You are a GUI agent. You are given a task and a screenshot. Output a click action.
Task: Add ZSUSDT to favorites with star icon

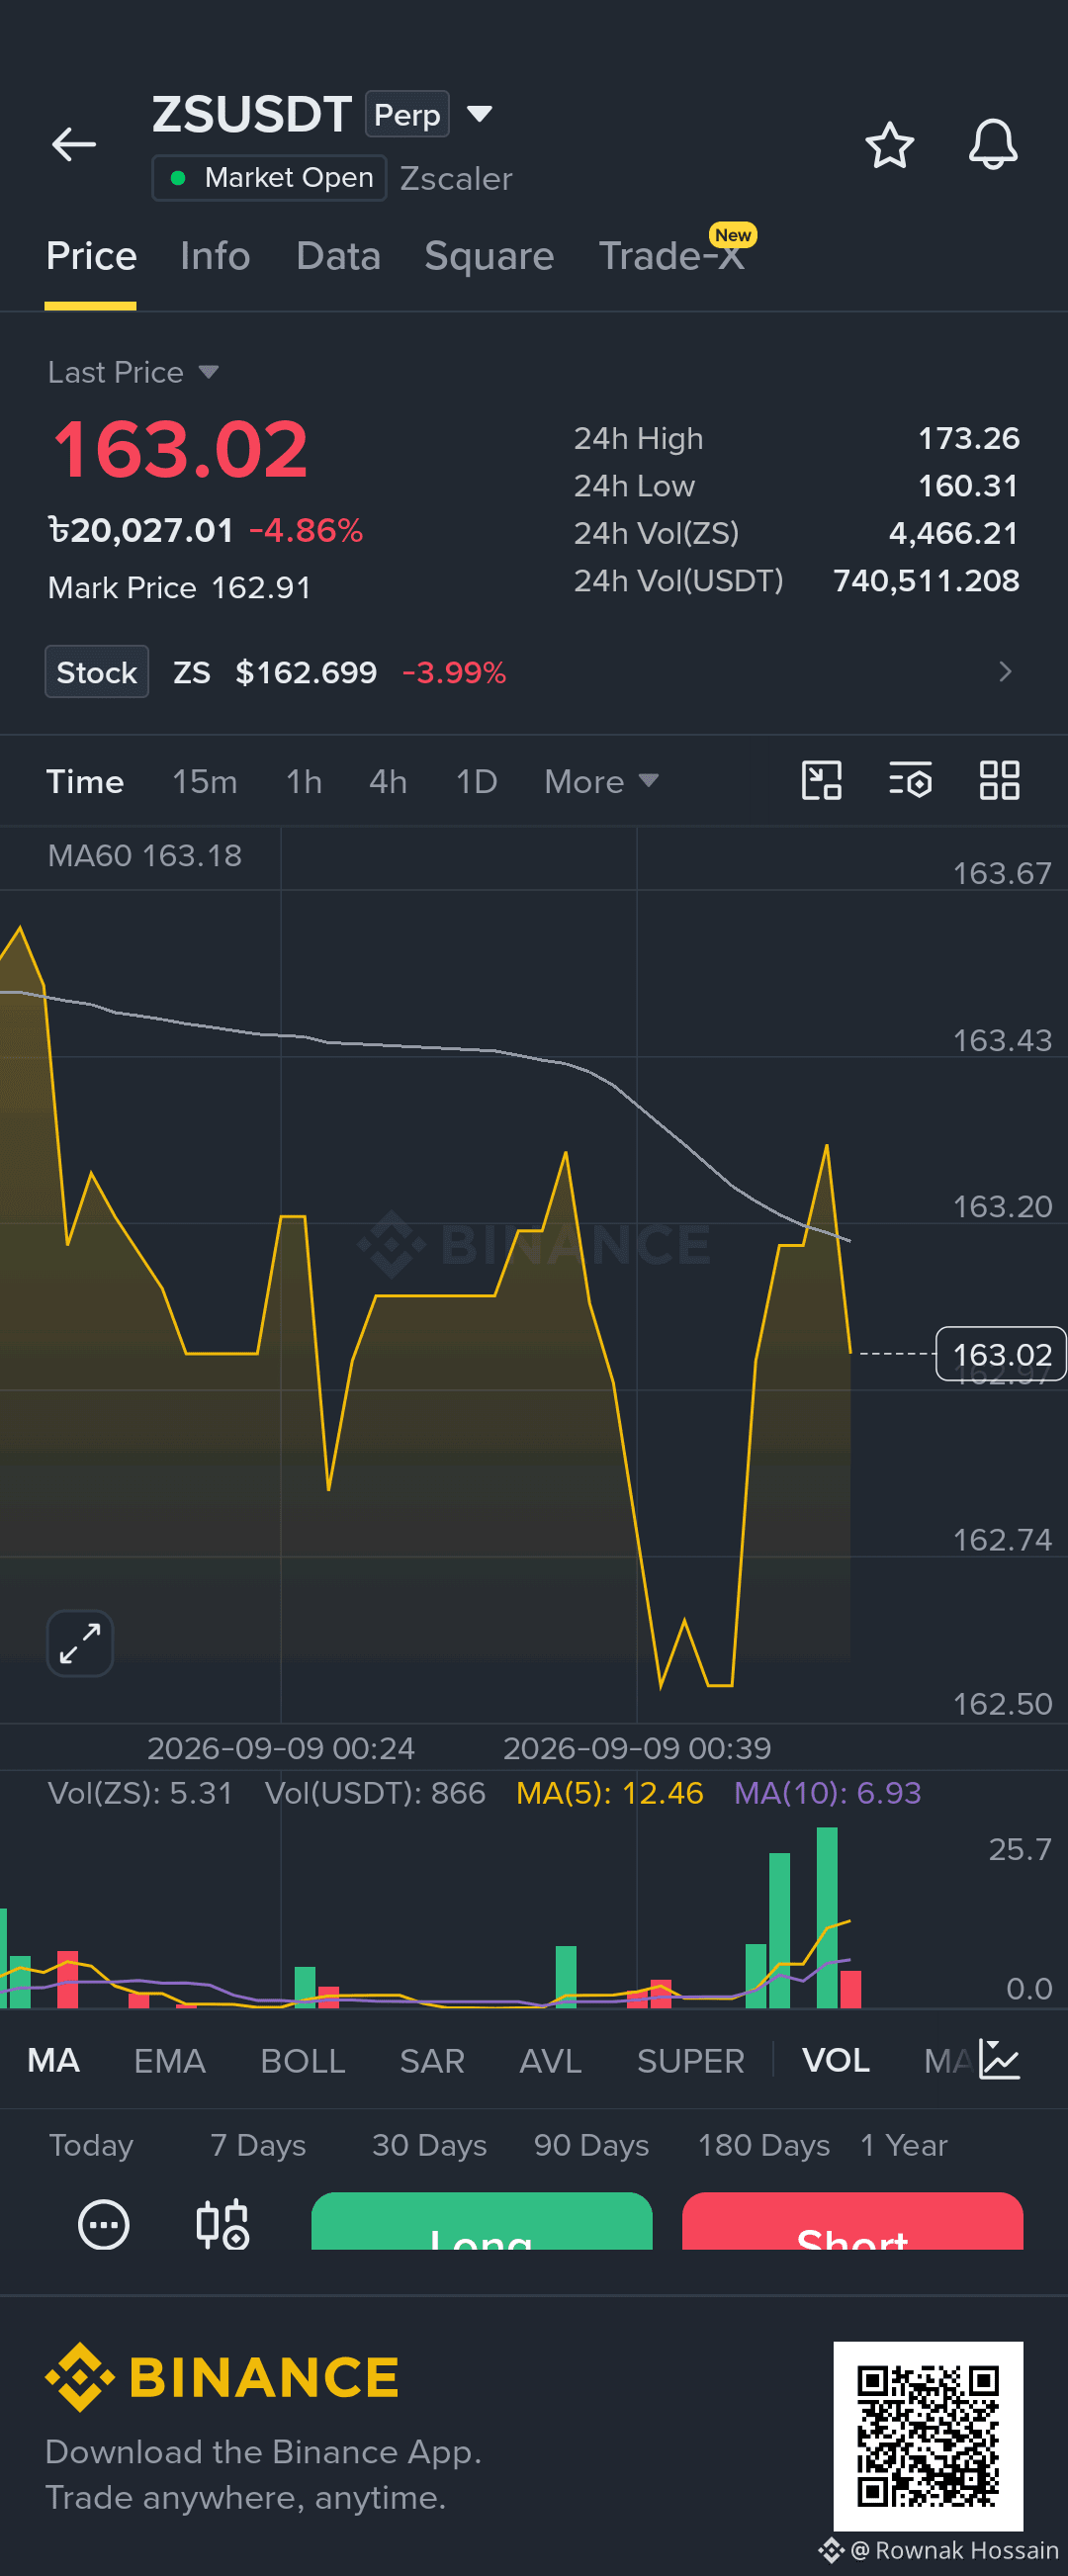[x=889, y=145]
